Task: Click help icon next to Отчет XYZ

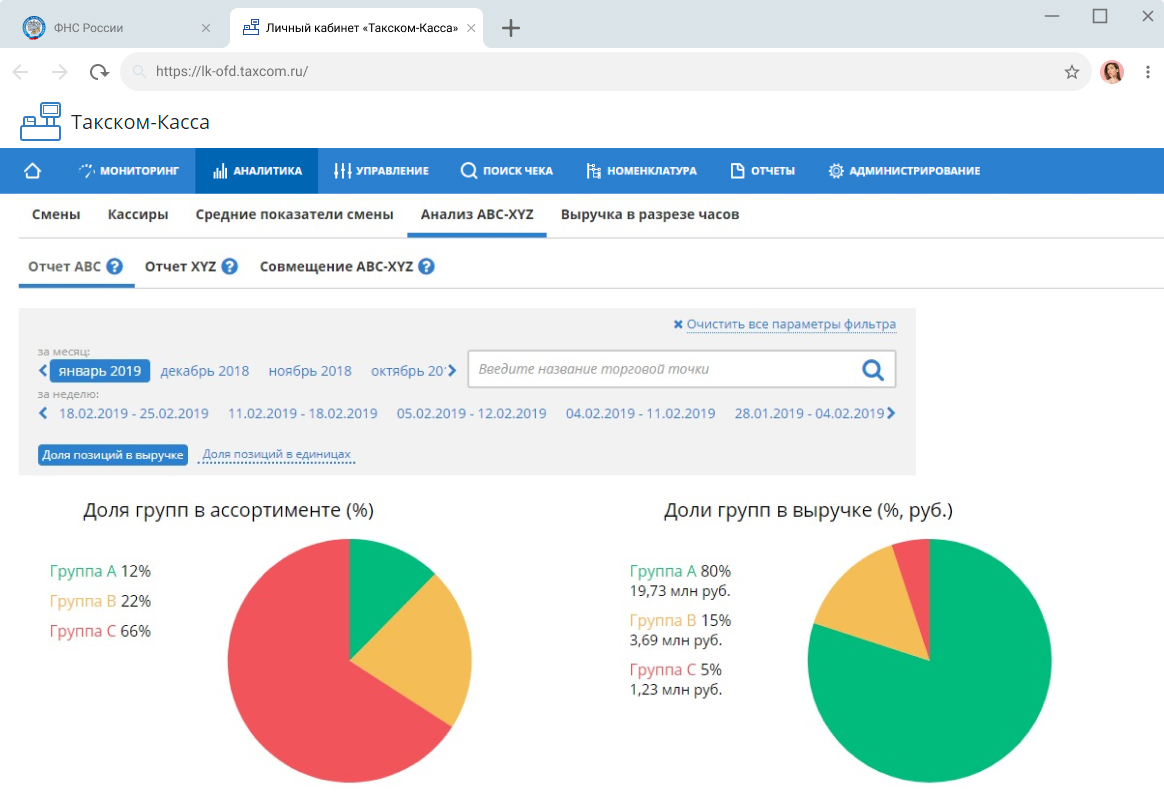Action: pyautogui.click(x=230, y=267)
